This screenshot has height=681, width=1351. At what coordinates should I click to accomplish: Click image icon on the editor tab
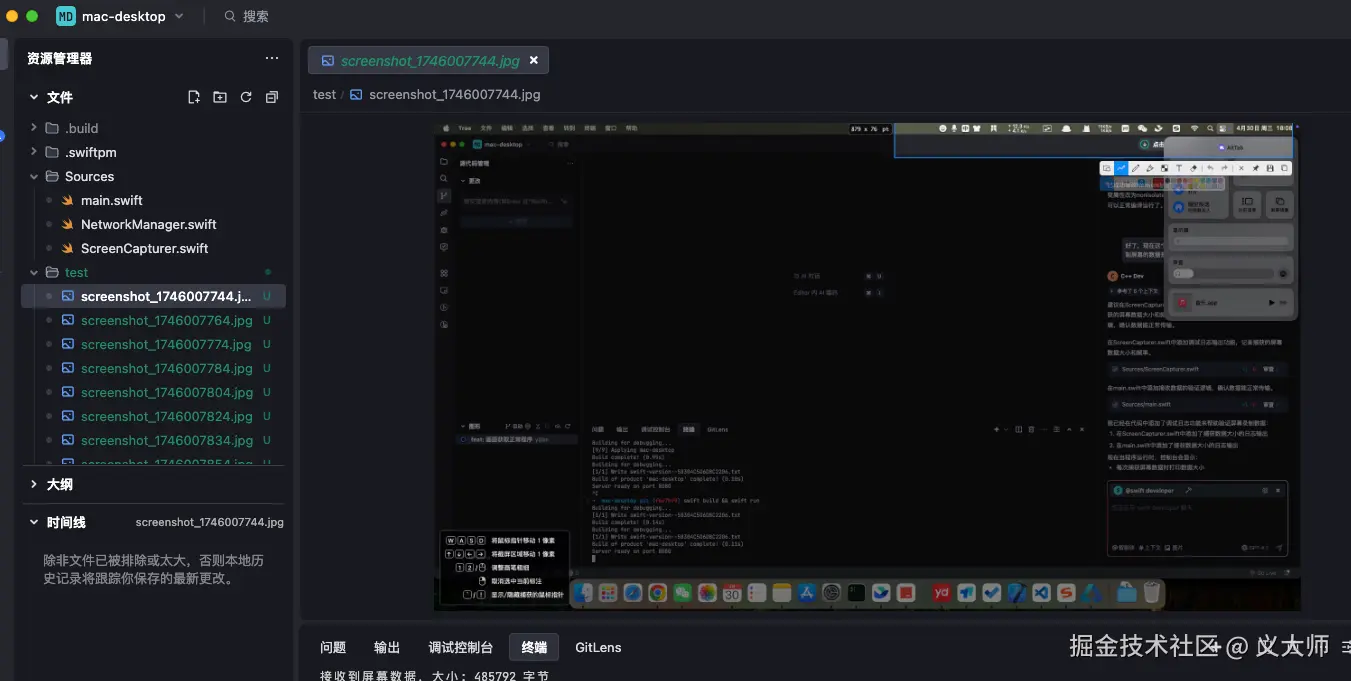(327, 60)
